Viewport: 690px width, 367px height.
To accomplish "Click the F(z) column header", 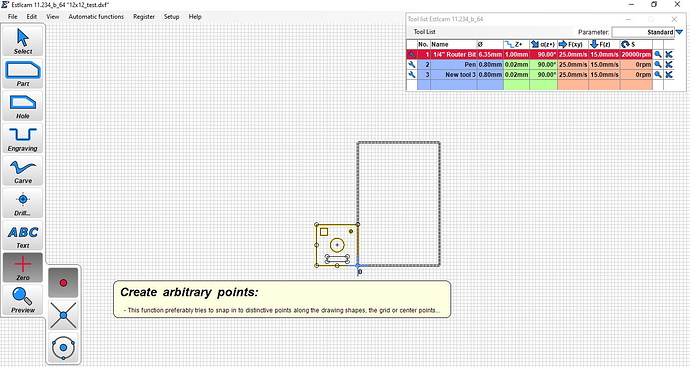I will [x=604, y=44].
